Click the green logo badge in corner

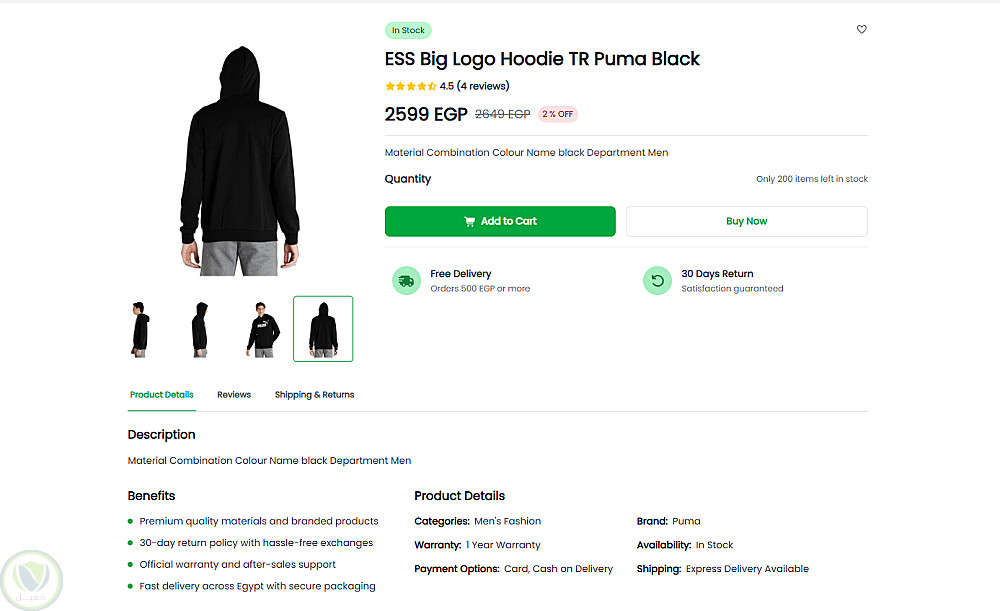point(31,579)
